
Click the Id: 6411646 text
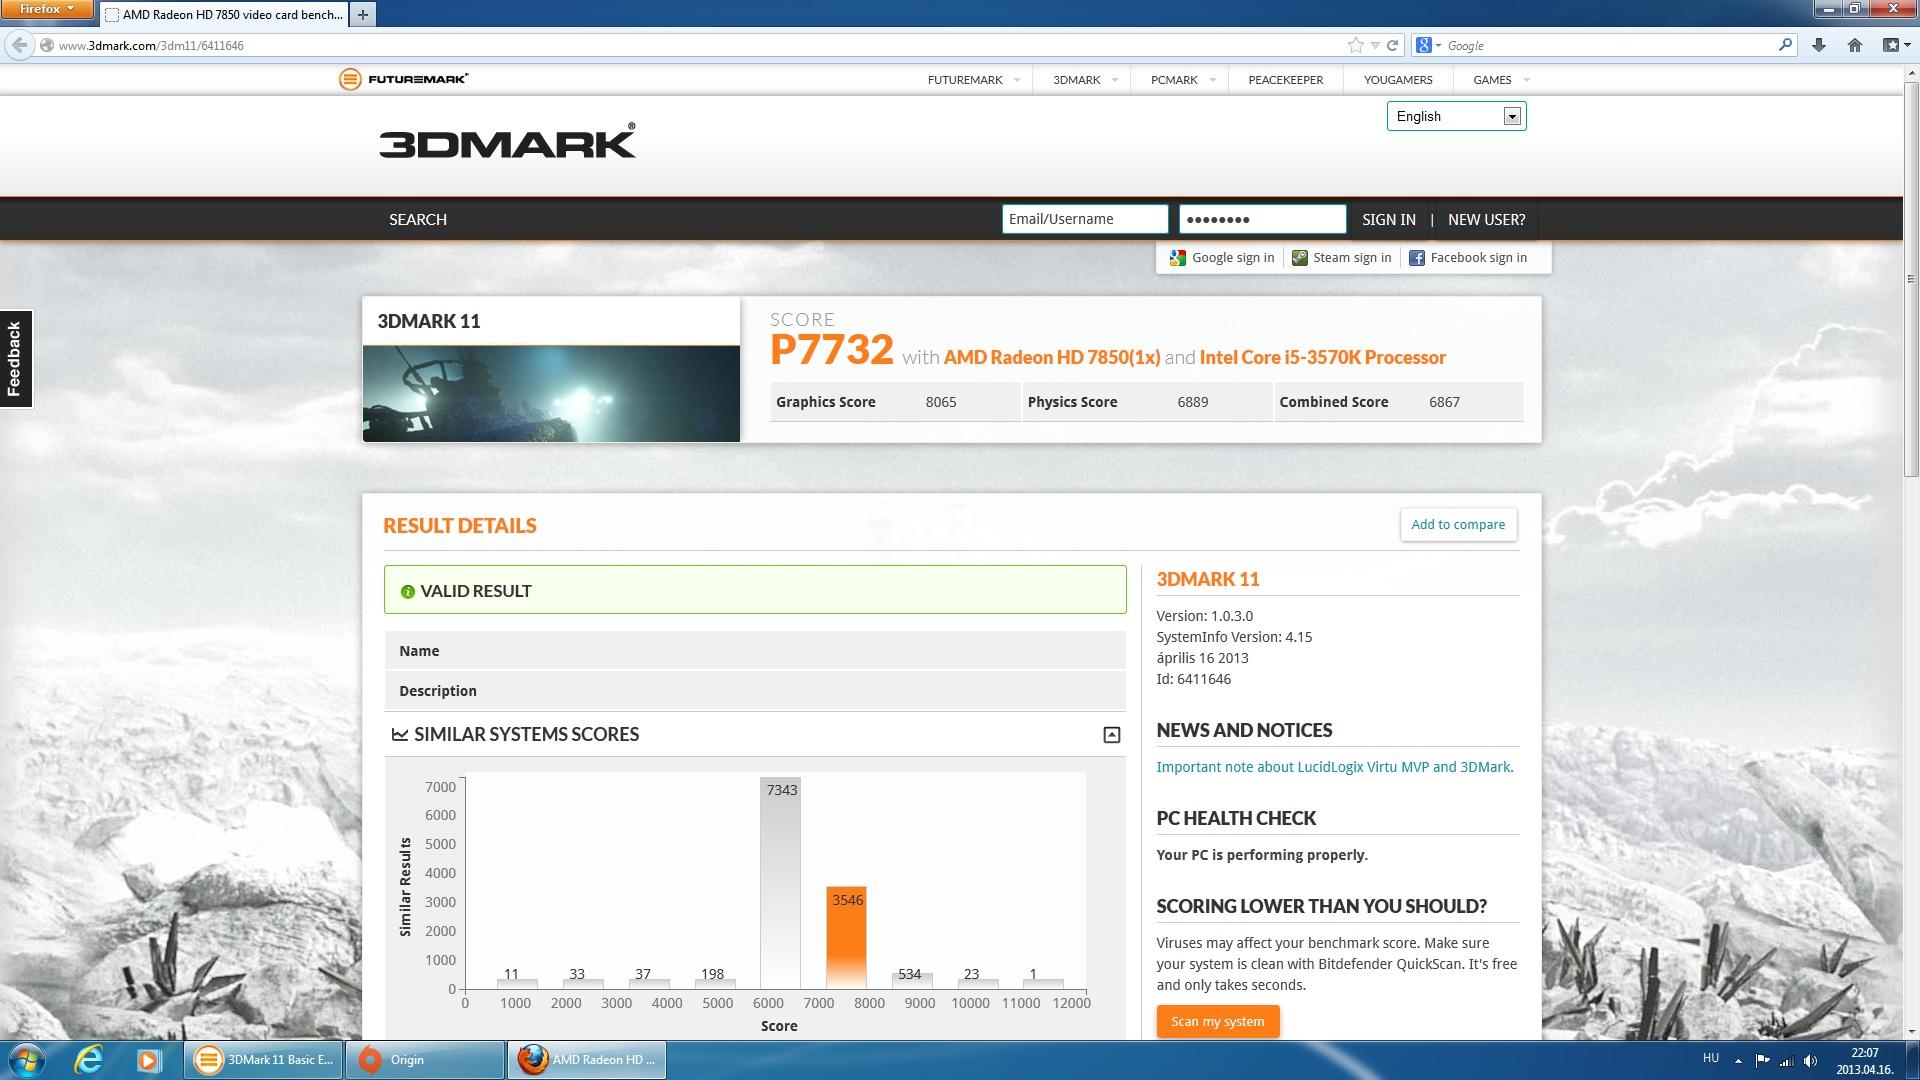(x=1193, y=679)
